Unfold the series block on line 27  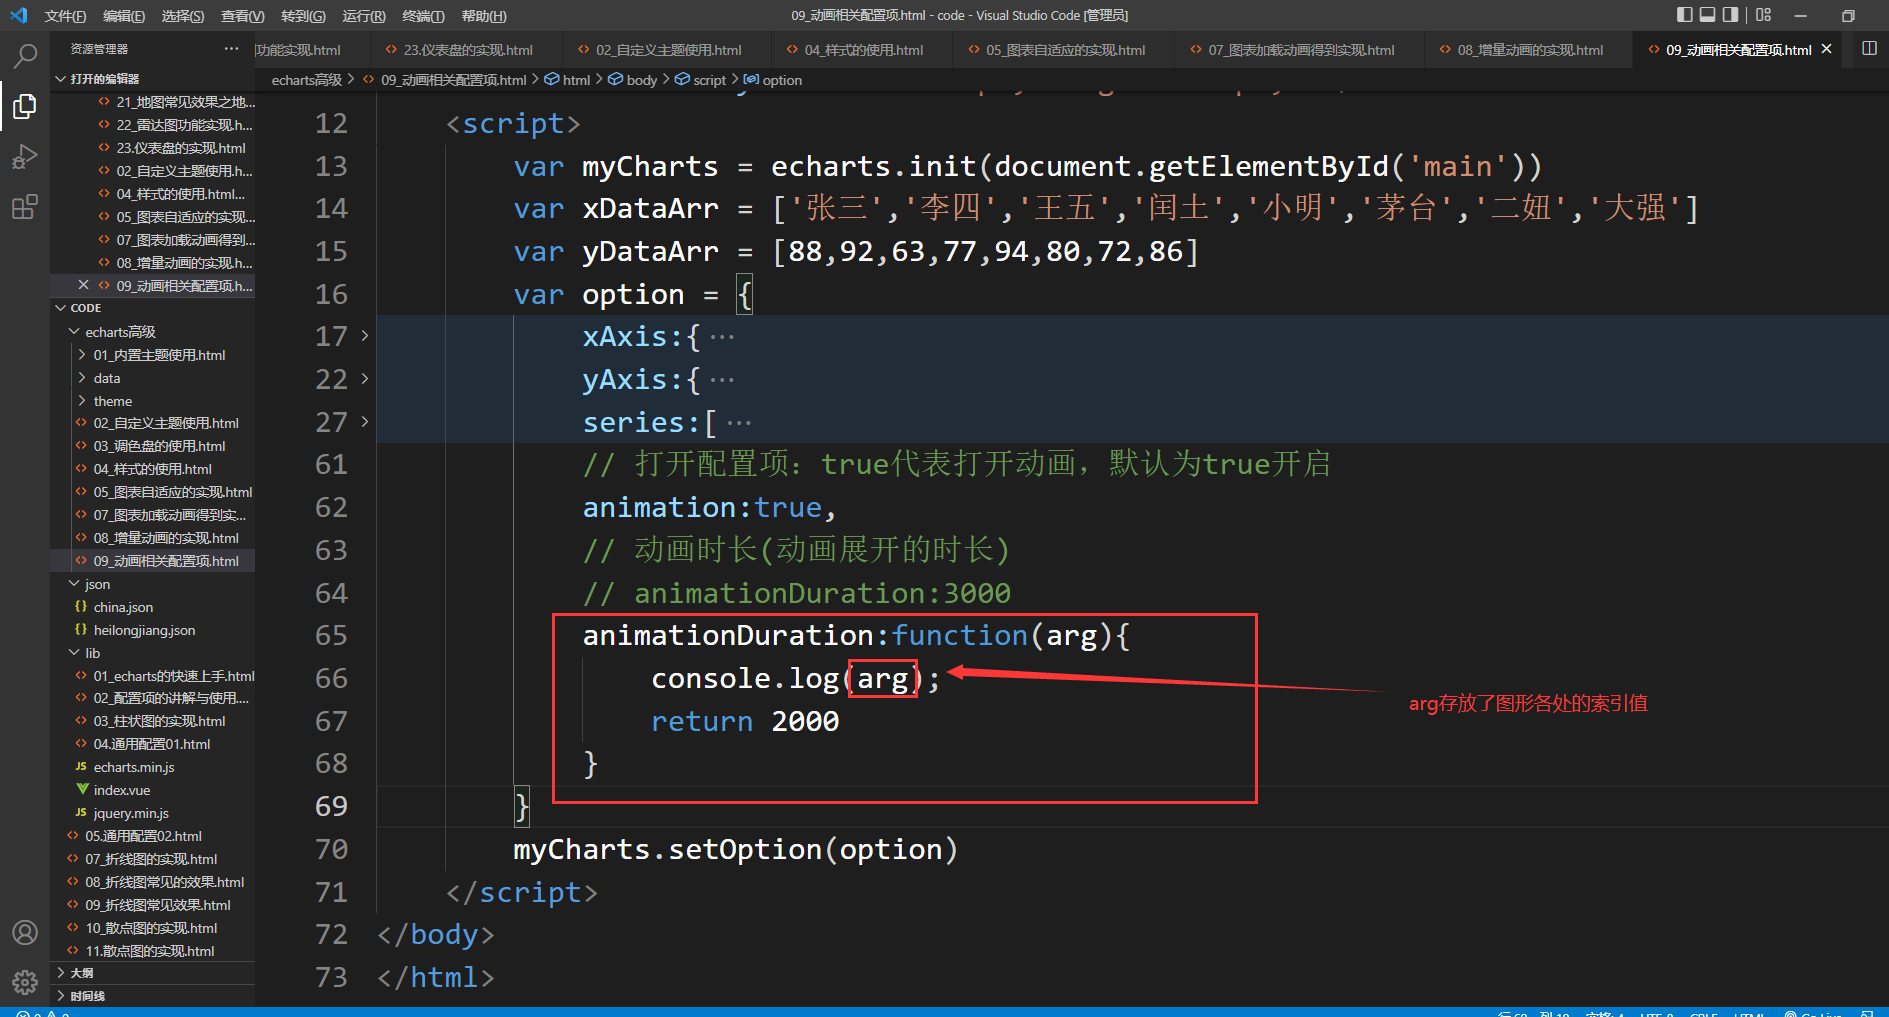click(x=365, y=422)
